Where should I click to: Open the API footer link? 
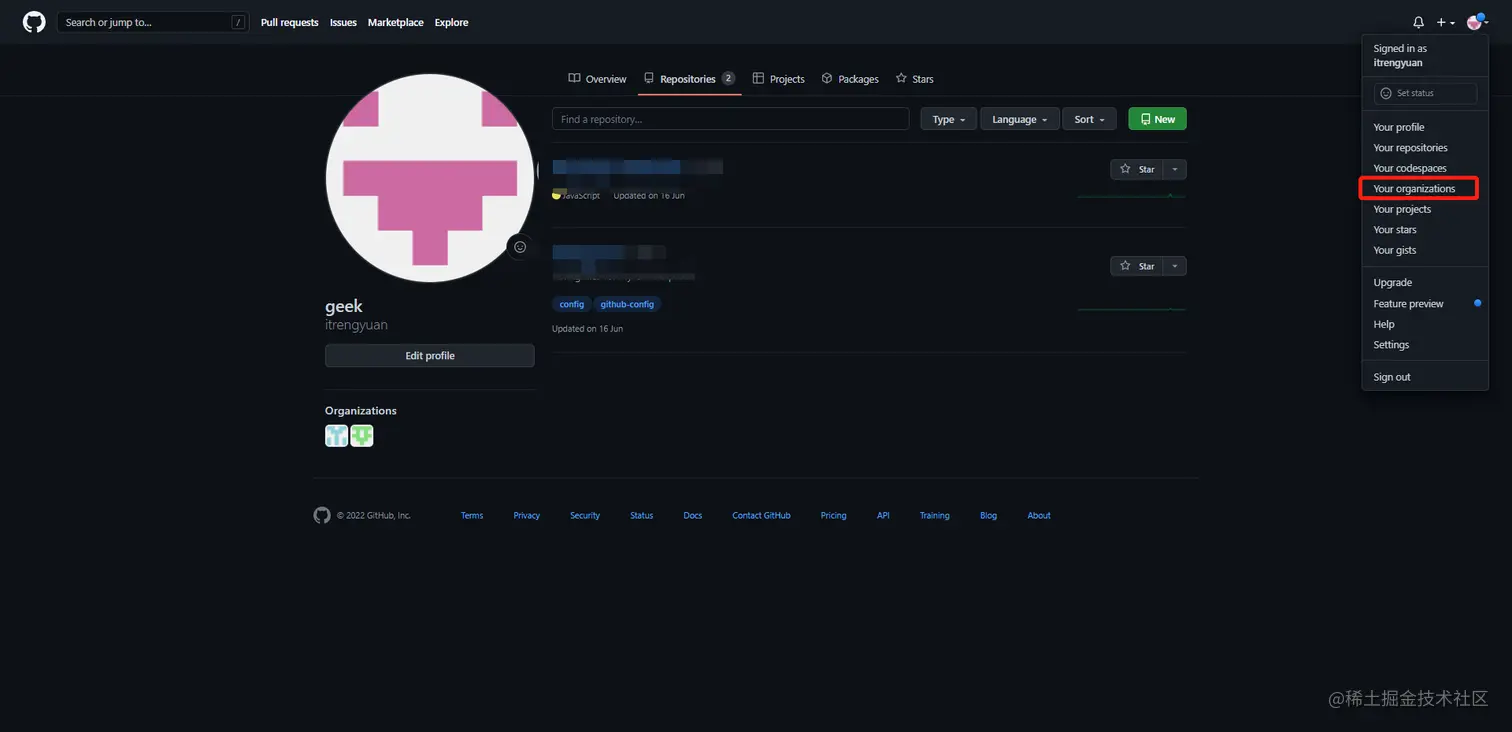click(883, 516)
